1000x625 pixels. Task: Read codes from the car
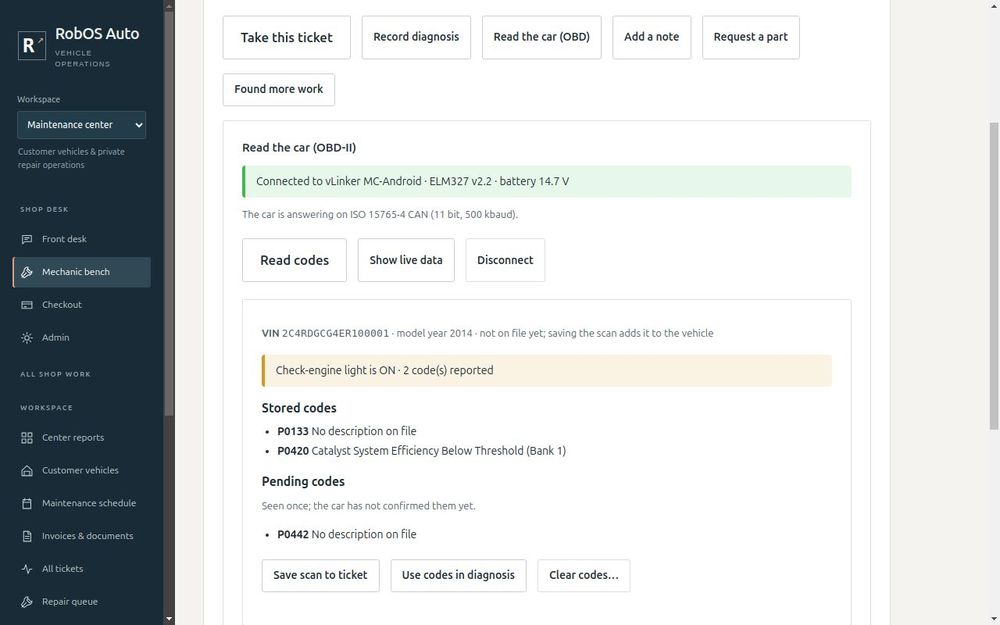[x=295, y=260]
